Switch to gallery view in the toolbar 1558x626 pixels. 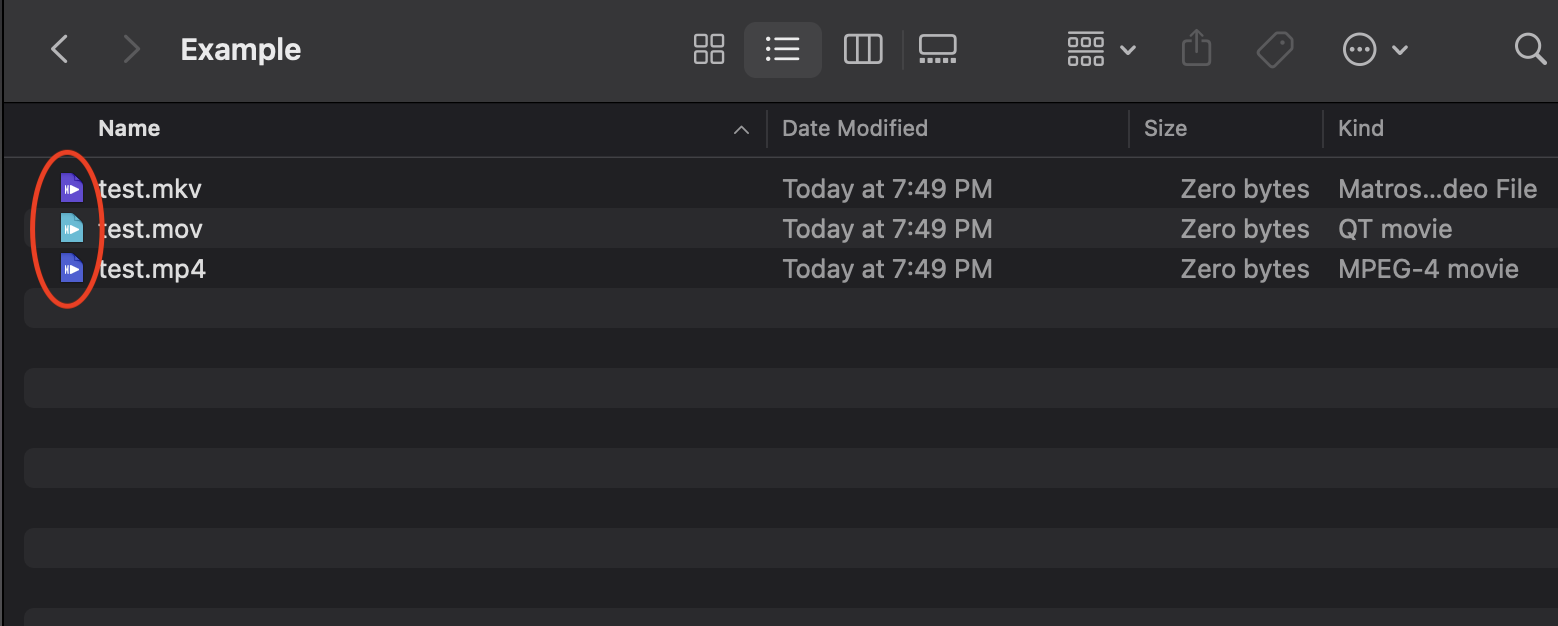click(937, 48)
